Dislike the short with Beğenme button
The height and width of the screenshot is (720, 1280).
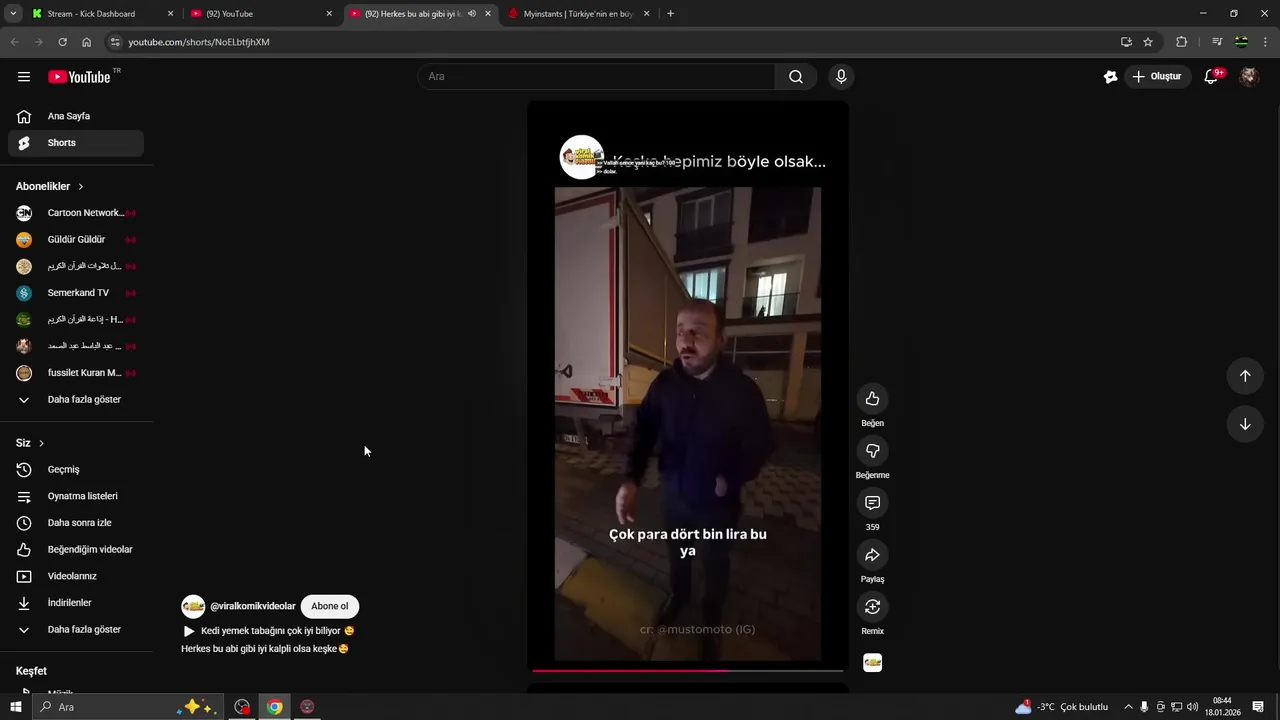pos(872,451)
